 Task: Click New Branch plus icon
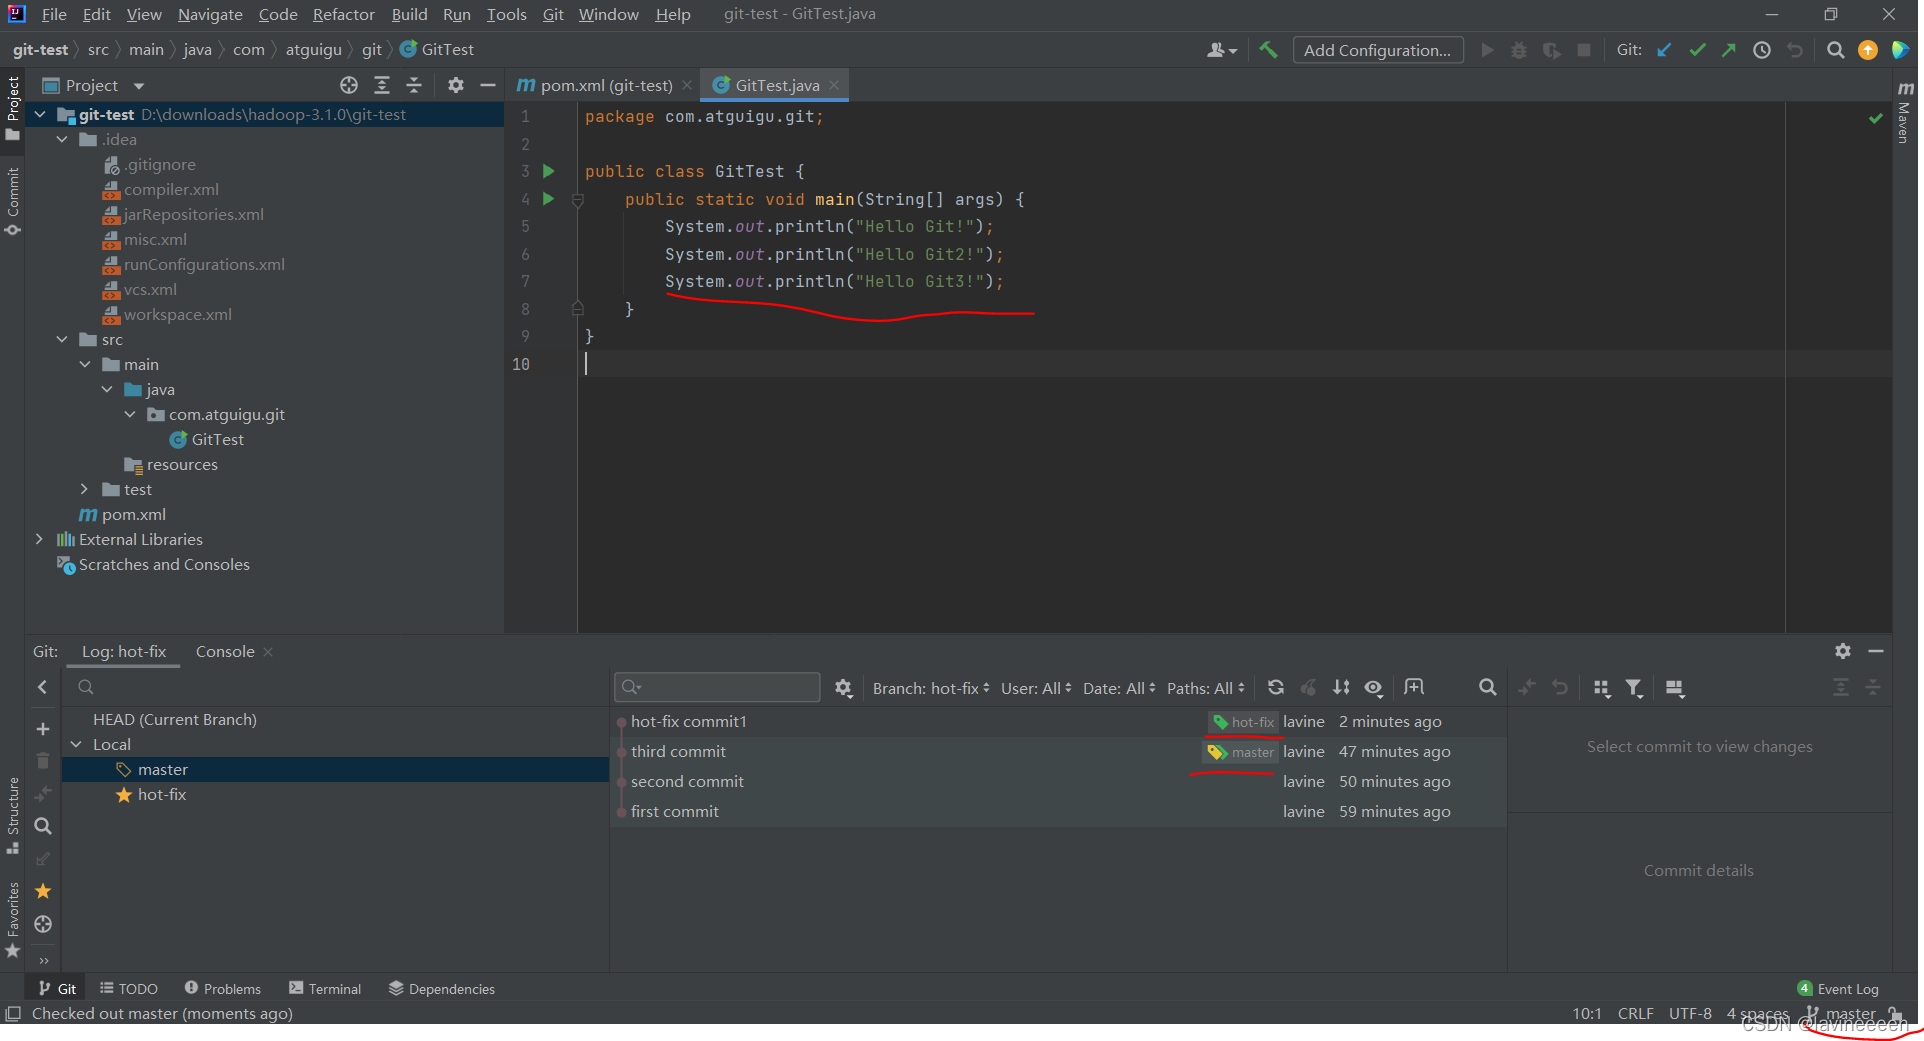pyautogui.click(x=43, y=729)
